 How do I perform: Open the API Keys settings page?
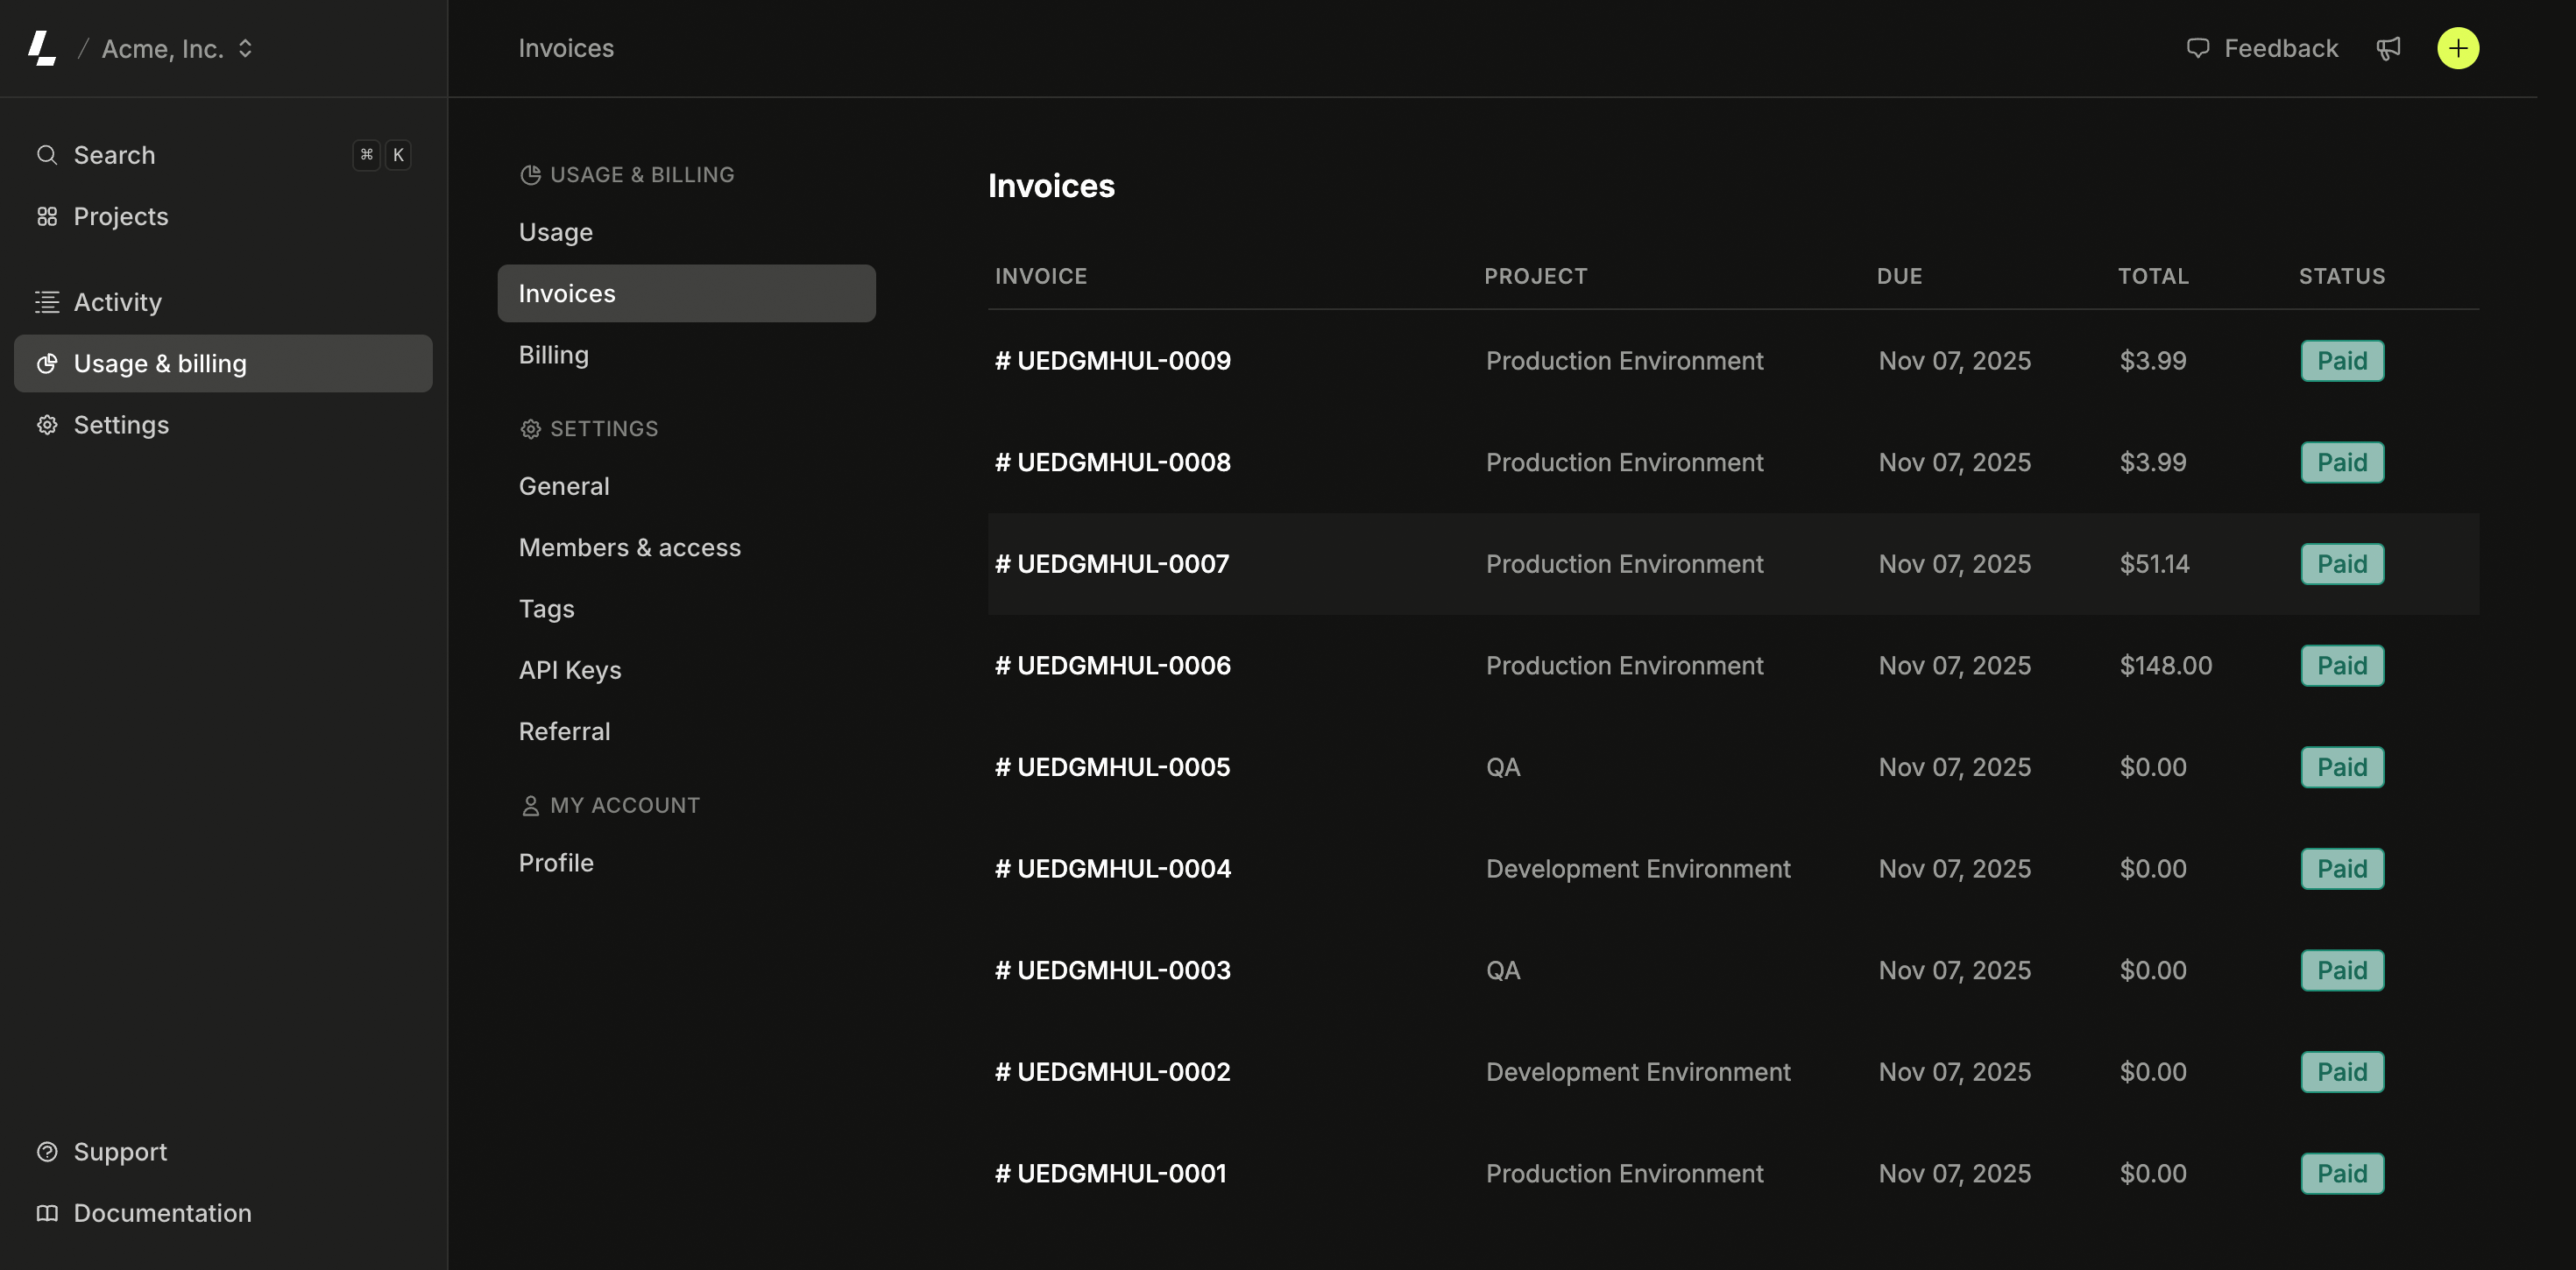point(569,670)
